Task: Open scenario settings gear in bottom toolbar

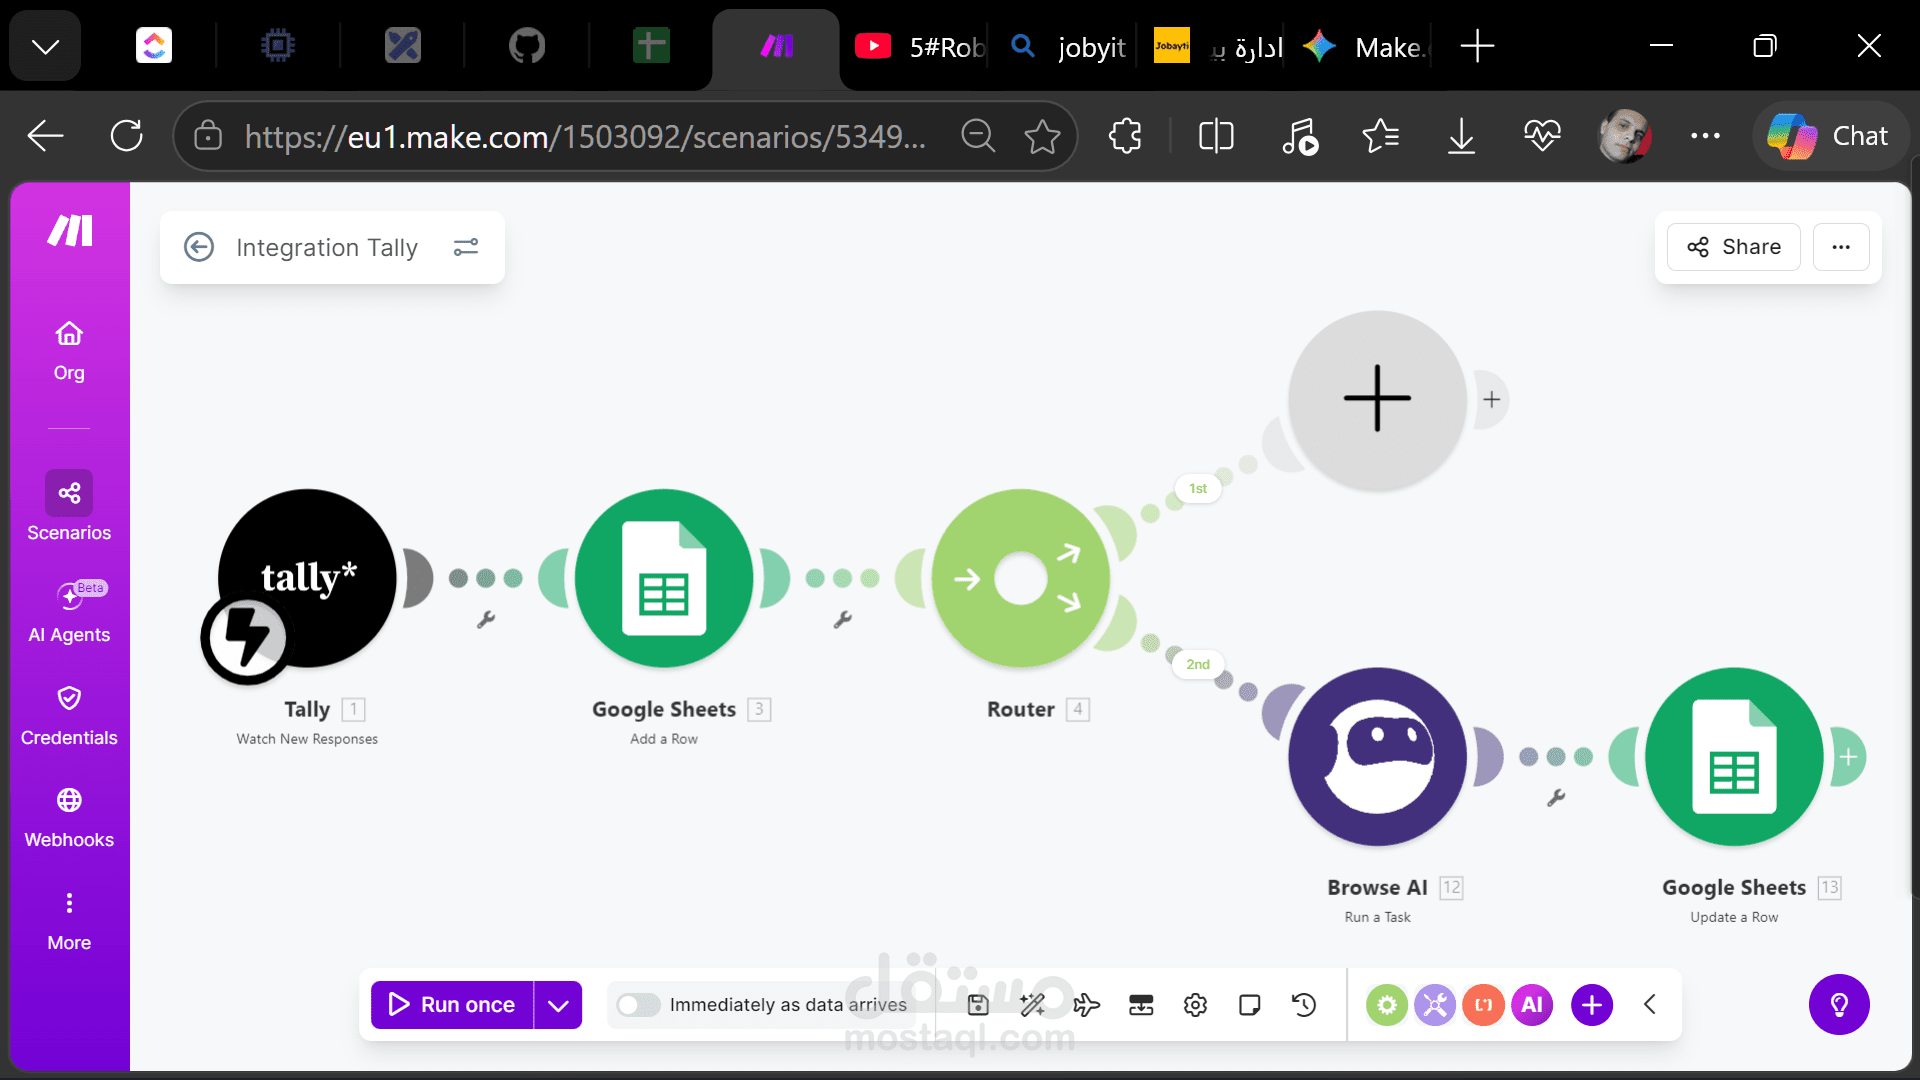Action: [1195, 1005]
